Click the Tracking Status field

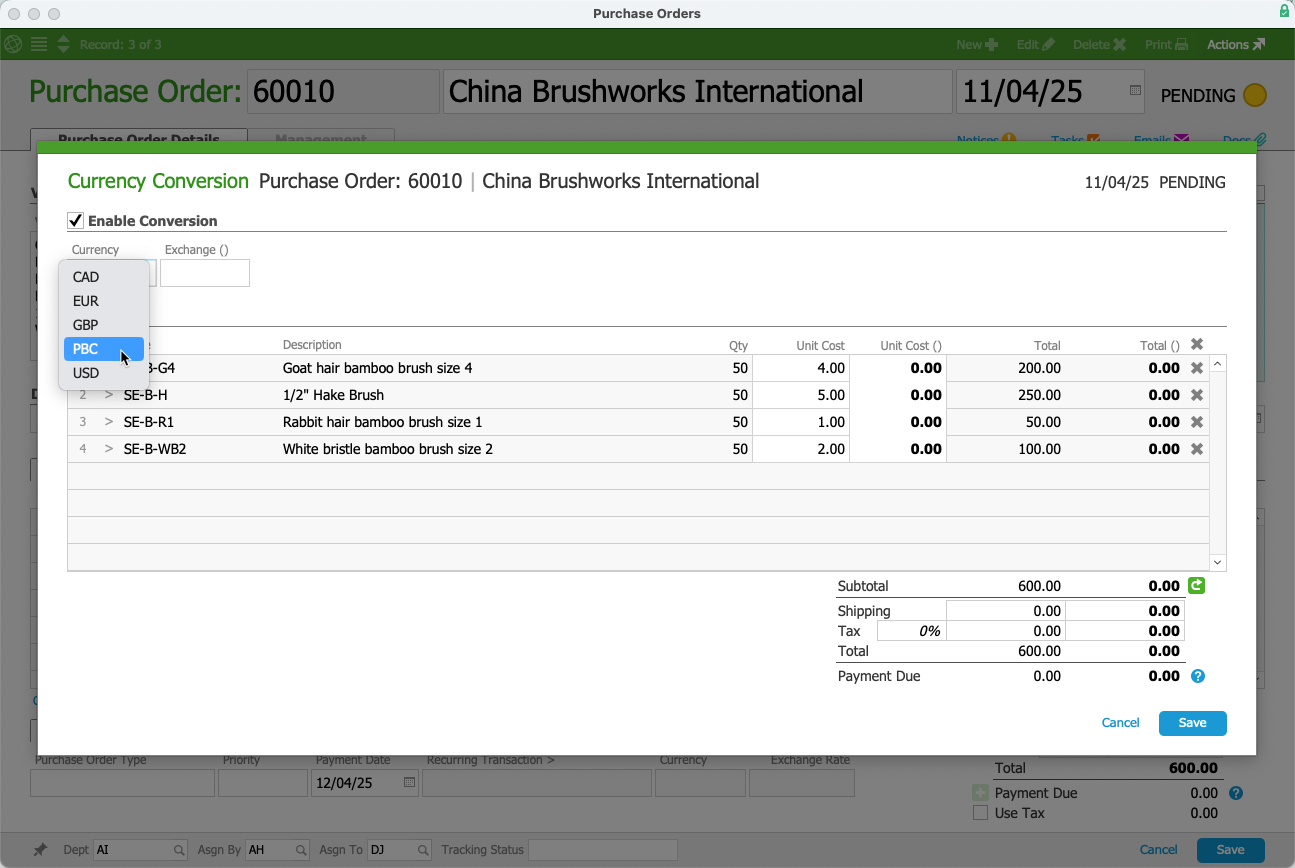pyautogui.click(x=602, y=850)
